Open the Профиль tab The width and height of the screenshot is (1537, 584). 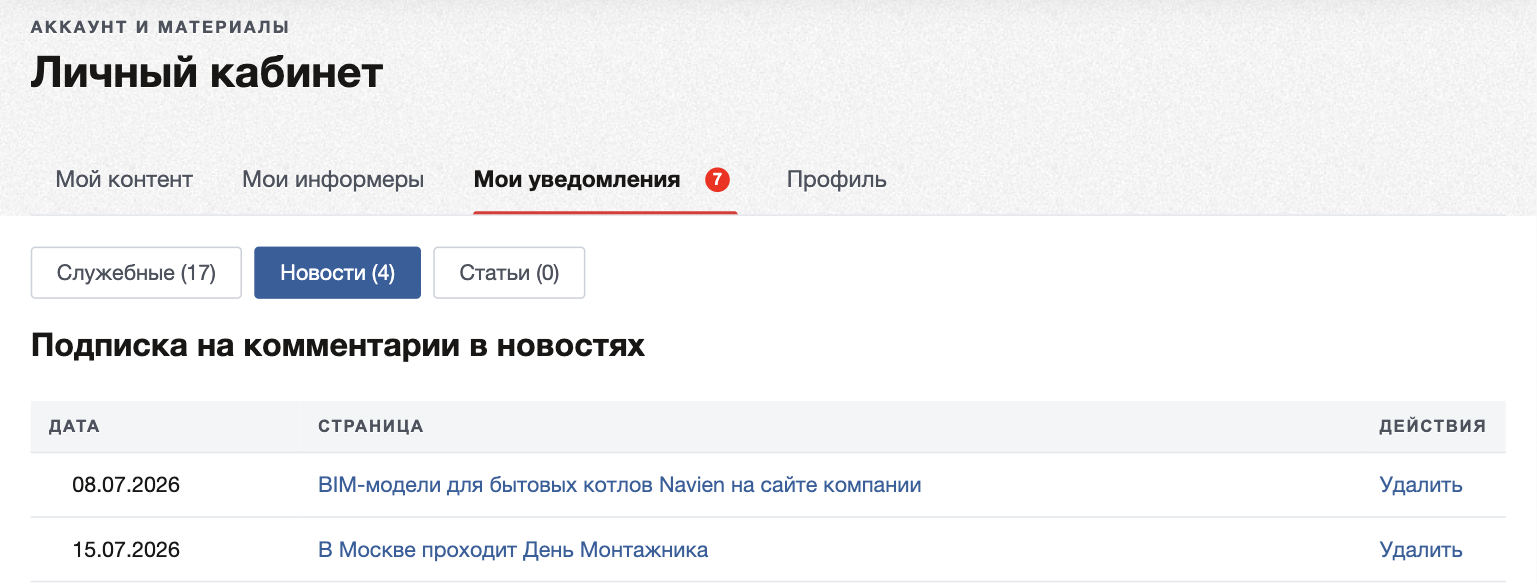tap(836, 180)
